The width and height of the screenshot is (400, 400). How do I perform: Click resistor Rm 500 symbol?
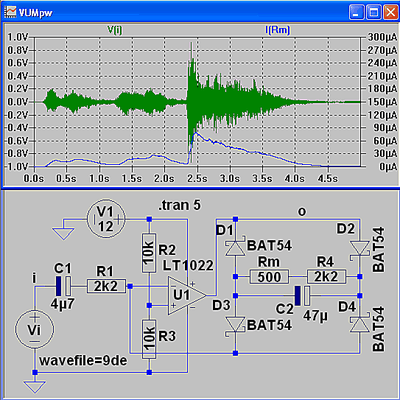coord(269,277)
